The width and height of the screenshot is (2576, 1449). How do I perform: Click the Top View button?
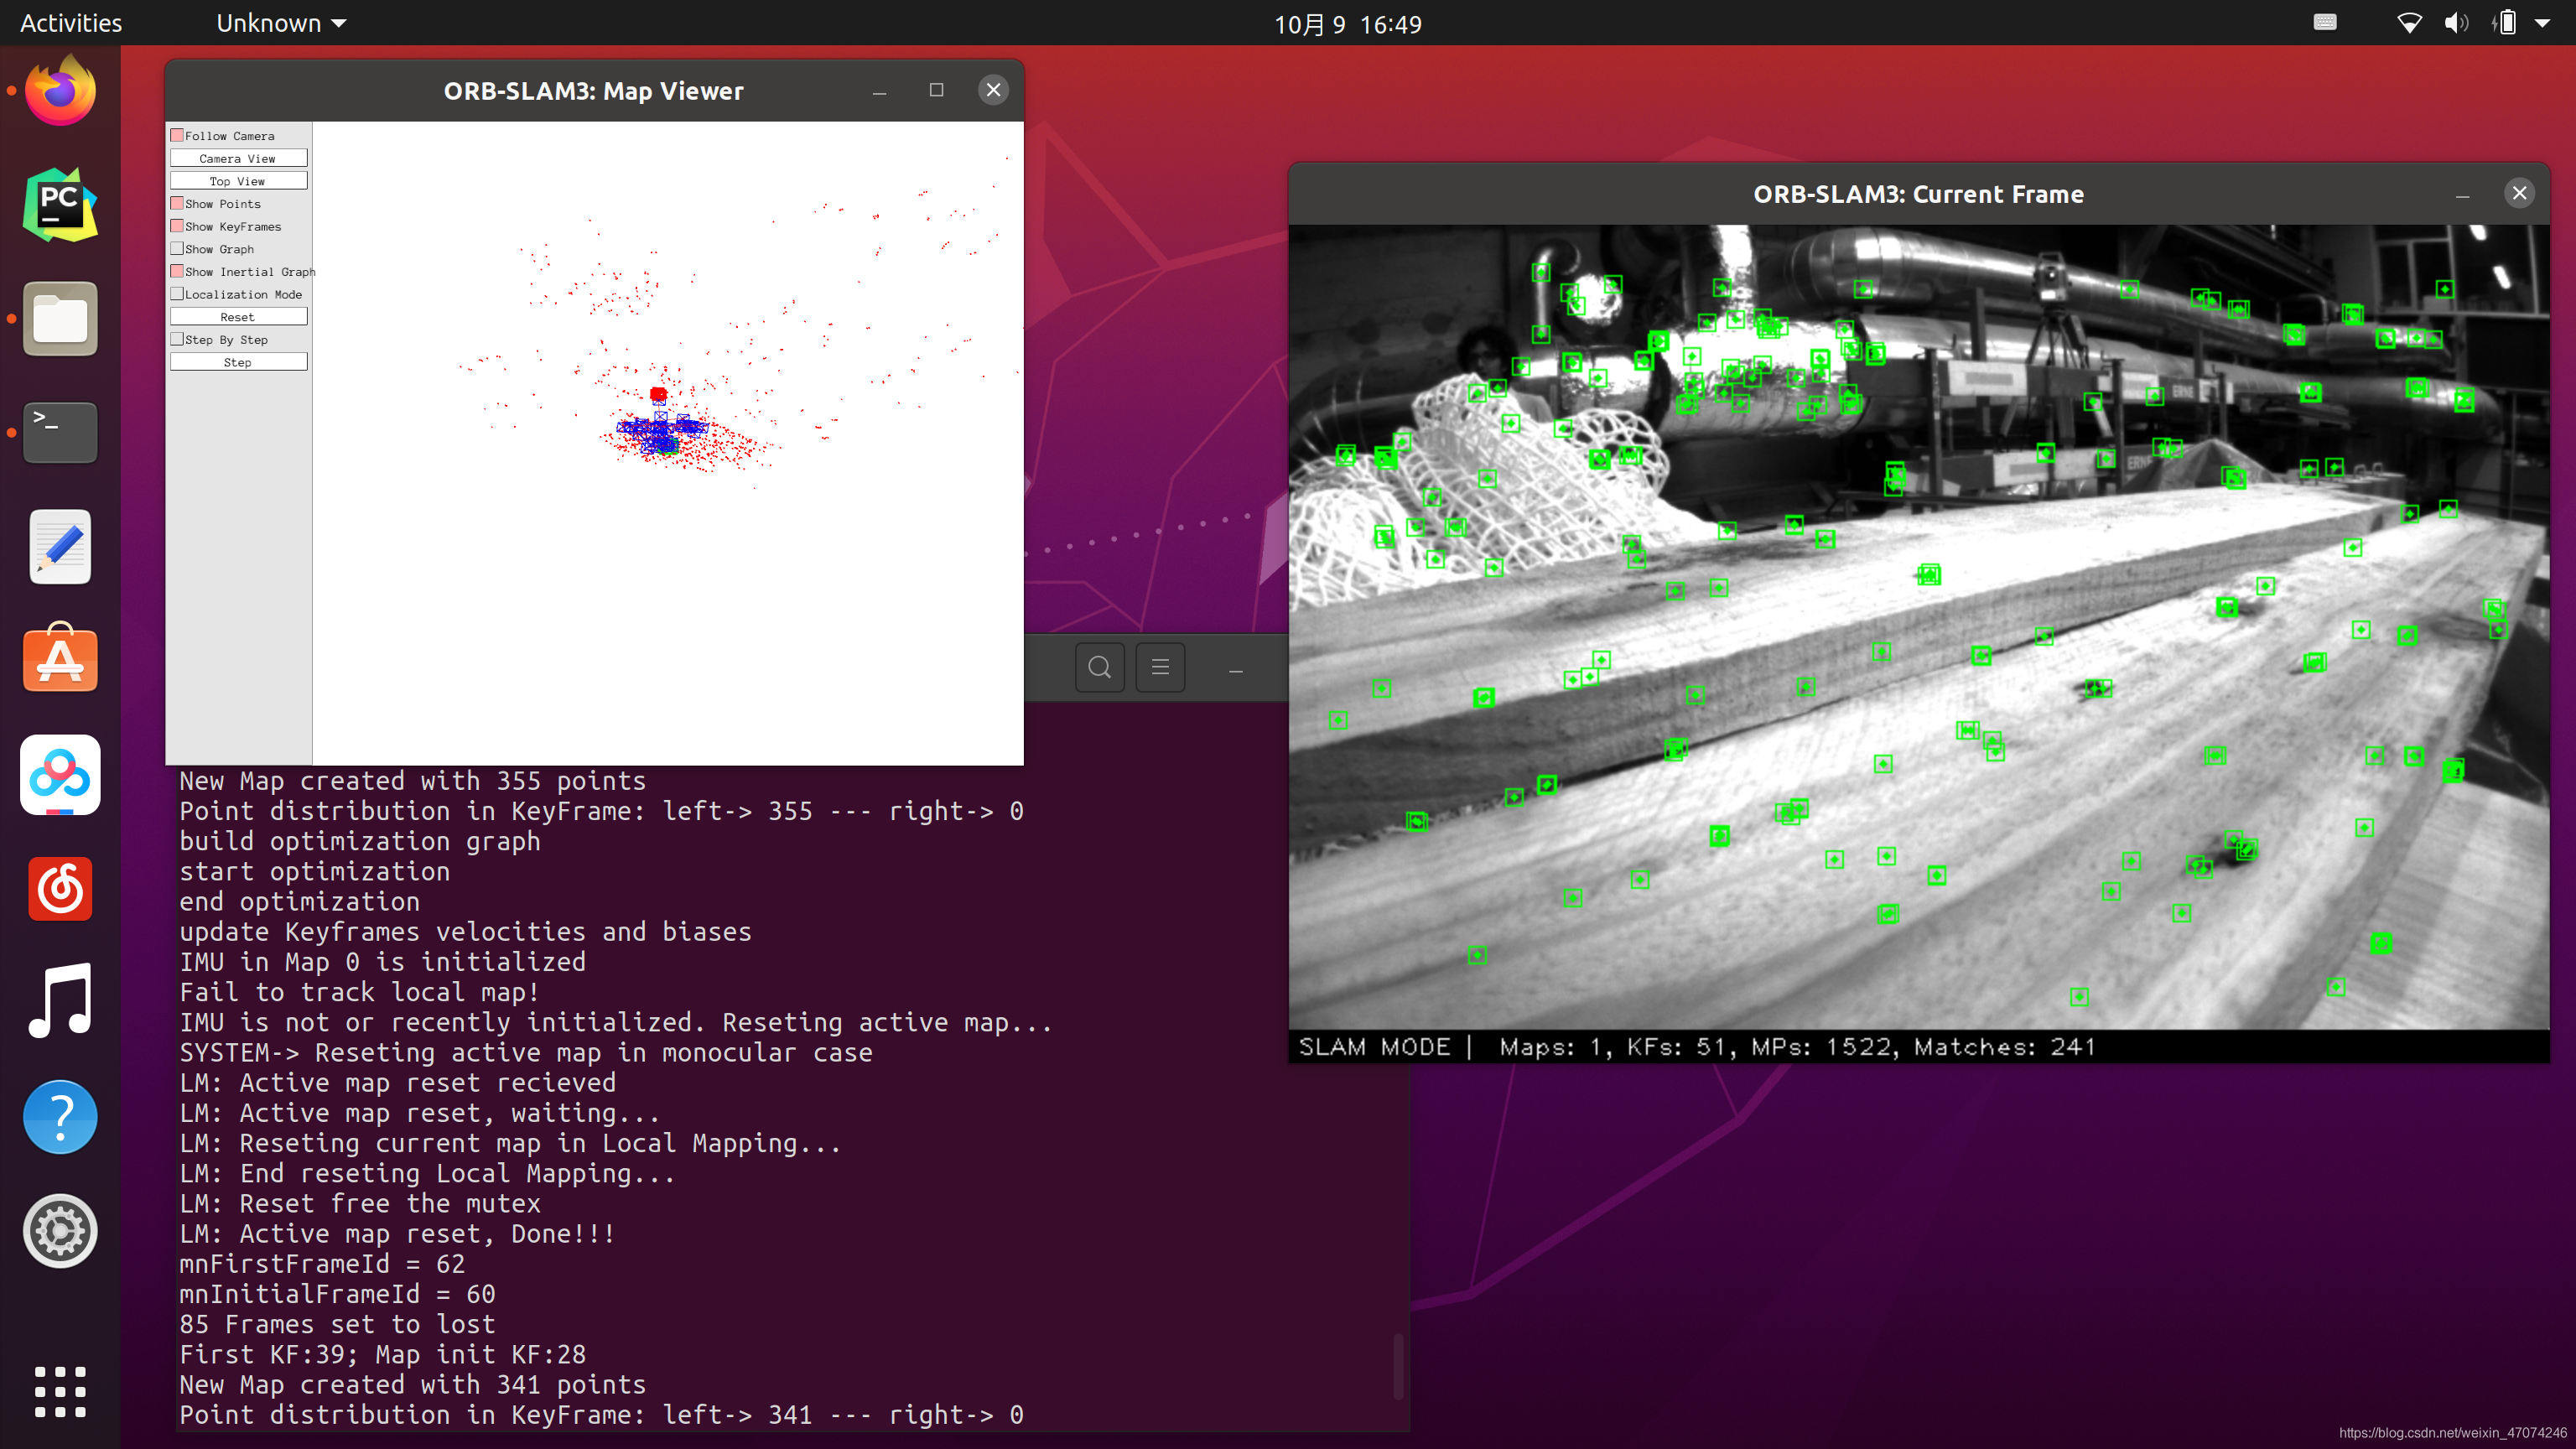pos(238,181)
